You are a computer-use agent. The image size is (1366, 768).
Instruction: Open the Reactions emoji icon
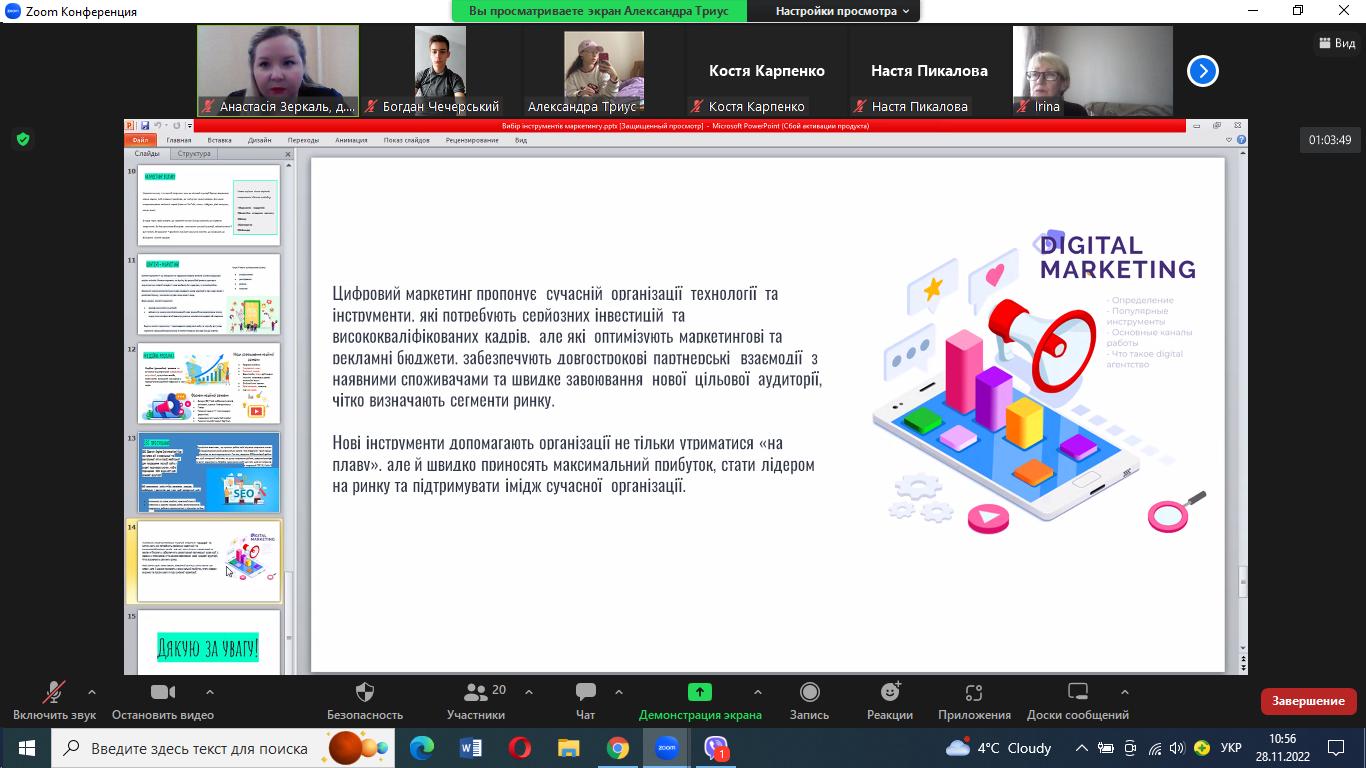coord(889,693)
